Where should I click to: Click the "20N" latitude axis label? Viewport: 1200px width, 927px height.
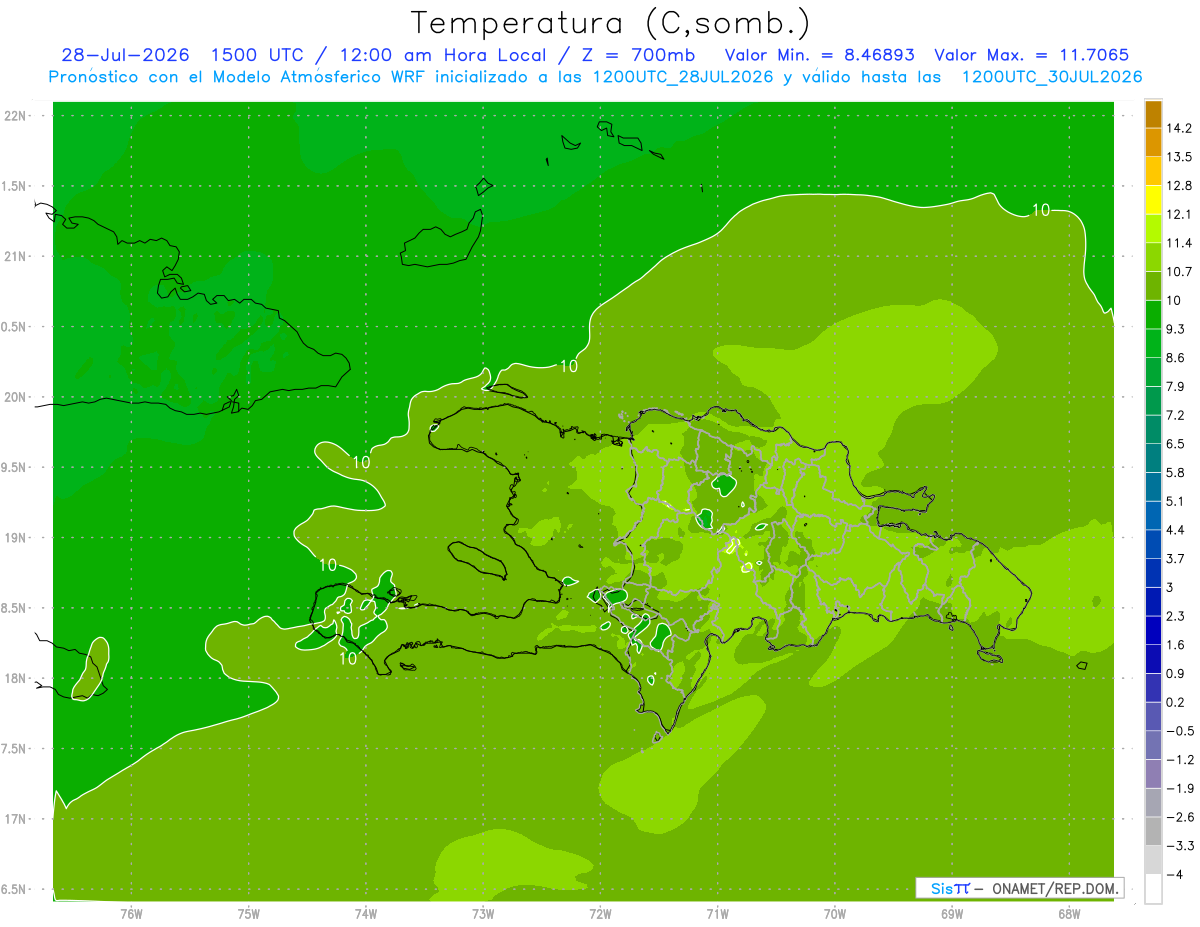14,397
